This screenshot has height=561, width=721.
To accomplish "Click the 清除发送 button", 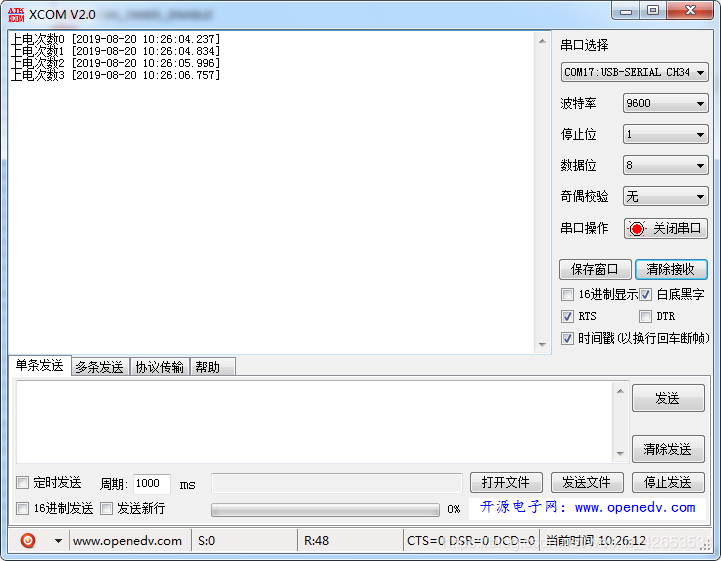I will coord(668,449).
